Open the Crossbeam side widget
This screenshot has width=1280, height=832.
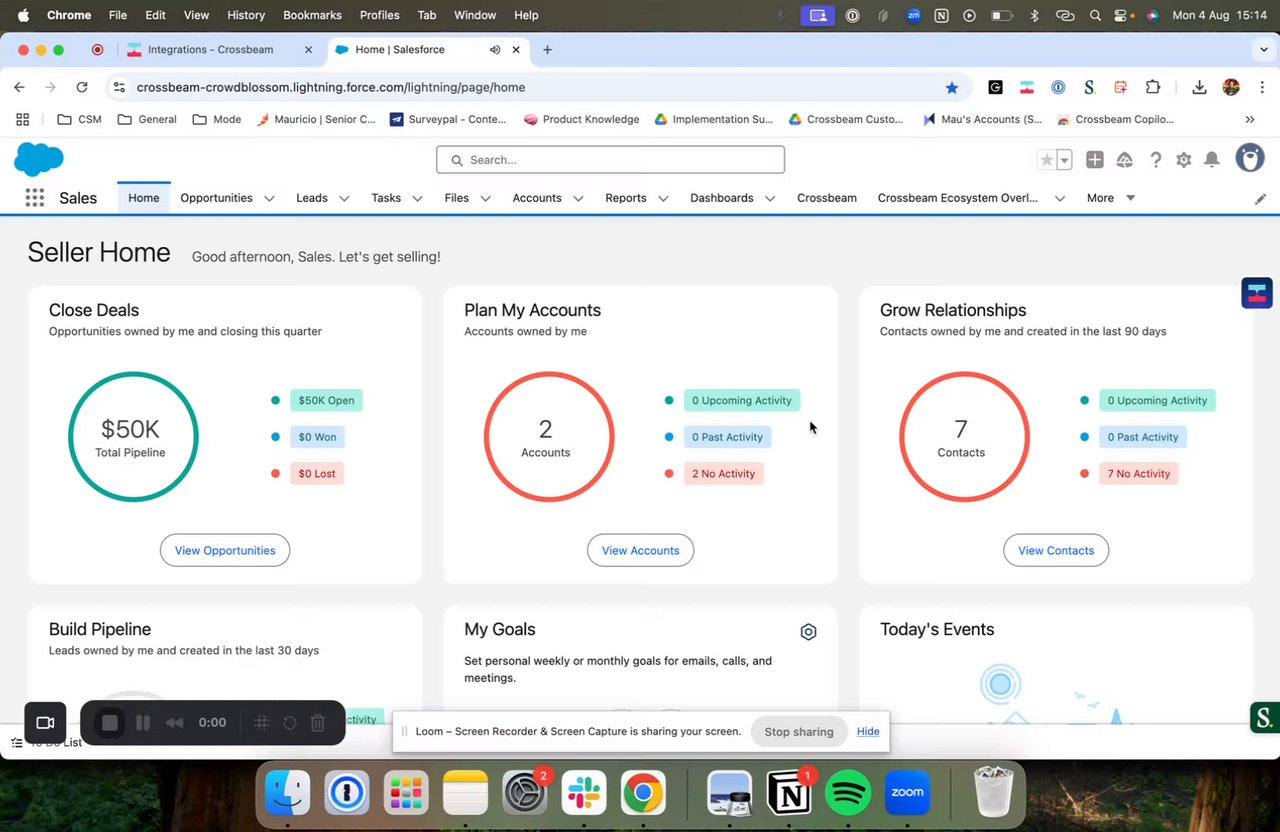[1257, 293]
